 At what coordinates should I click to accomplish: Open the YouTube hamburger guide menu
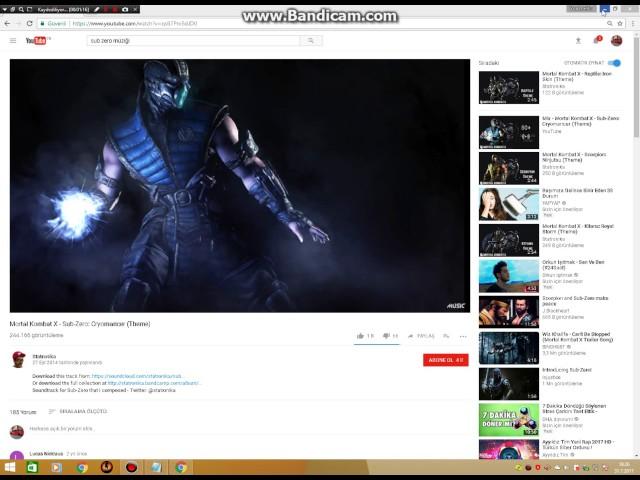click(x=13, y=40)
